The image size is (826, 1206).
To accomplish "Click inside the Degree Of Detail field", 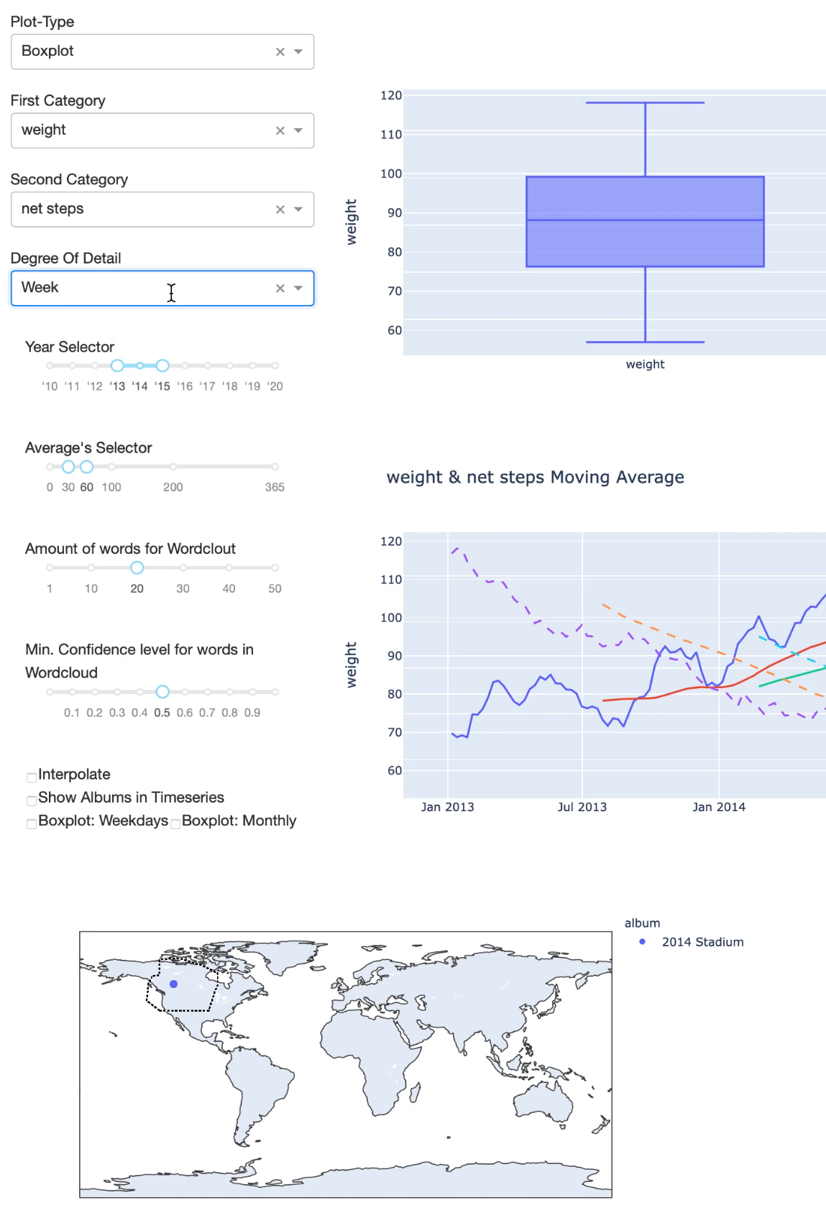I will (x=140, y=289).
